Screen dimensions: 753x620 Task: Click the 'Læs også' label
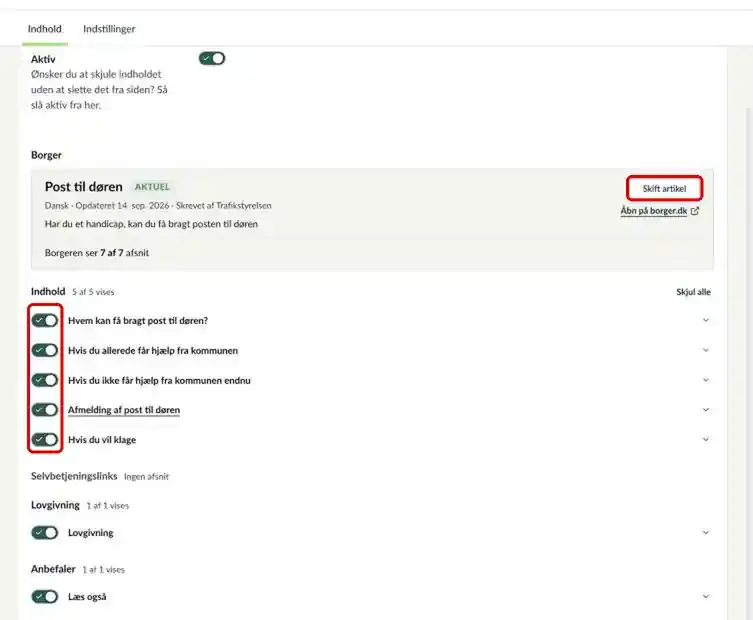[87, 596]
